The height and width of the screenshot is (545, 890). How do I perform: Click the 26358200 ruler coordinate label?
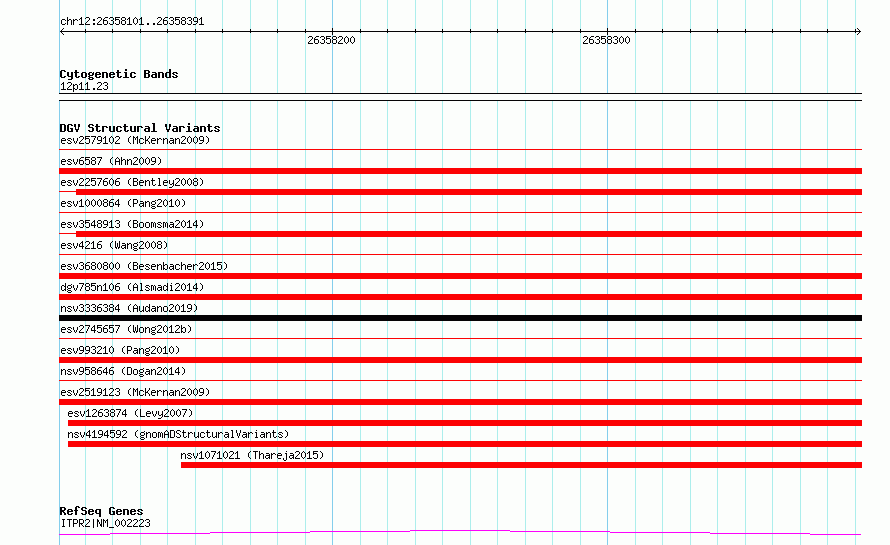(x=331, y=40)
